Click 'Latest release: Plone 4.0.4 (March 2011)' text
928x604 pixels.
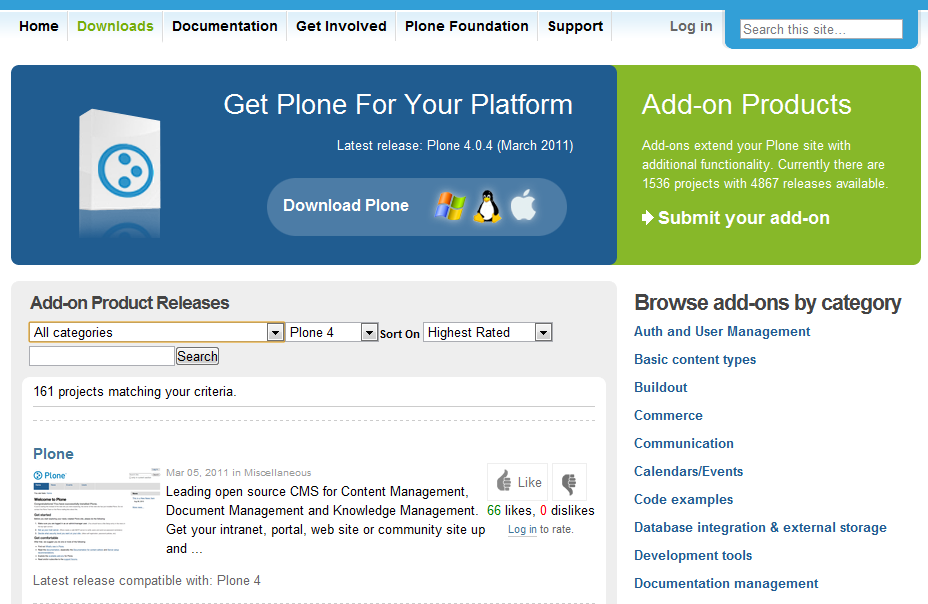point(455,146)
